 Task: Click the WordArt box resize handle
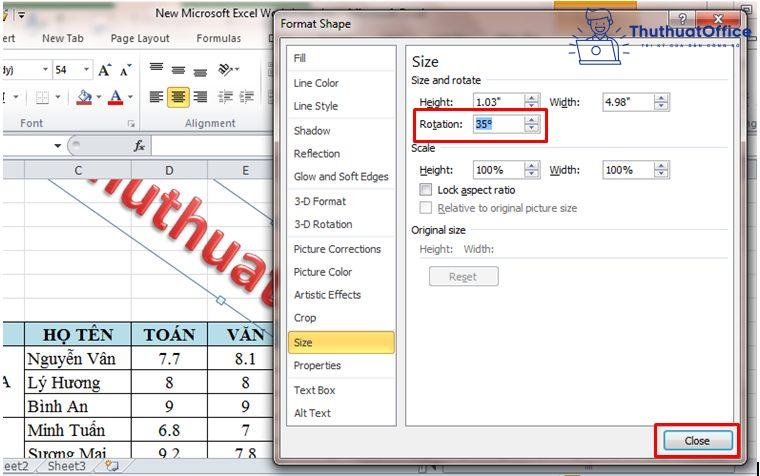pos(221,301)
